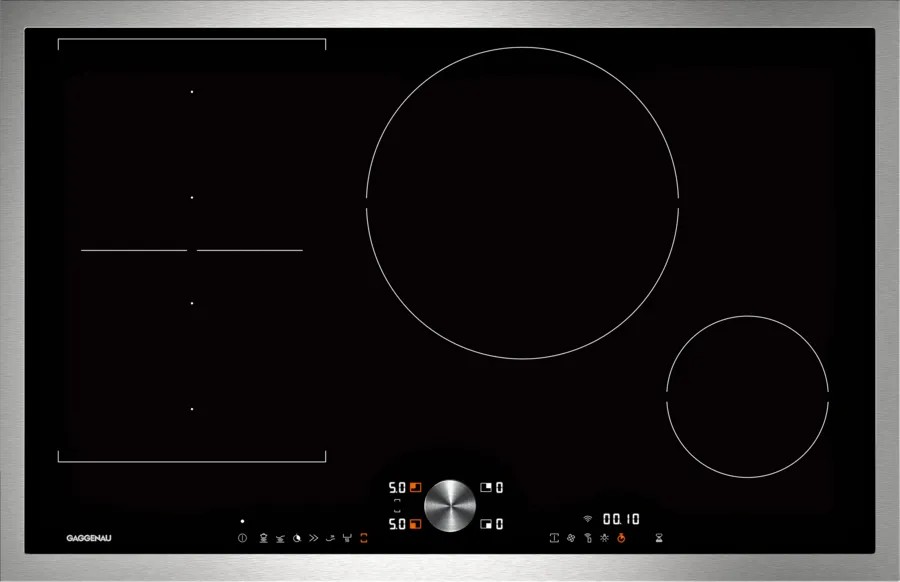900x582 pixels.
Task: Select the upper-right cooking zone indicator
Action: [486, 487]
